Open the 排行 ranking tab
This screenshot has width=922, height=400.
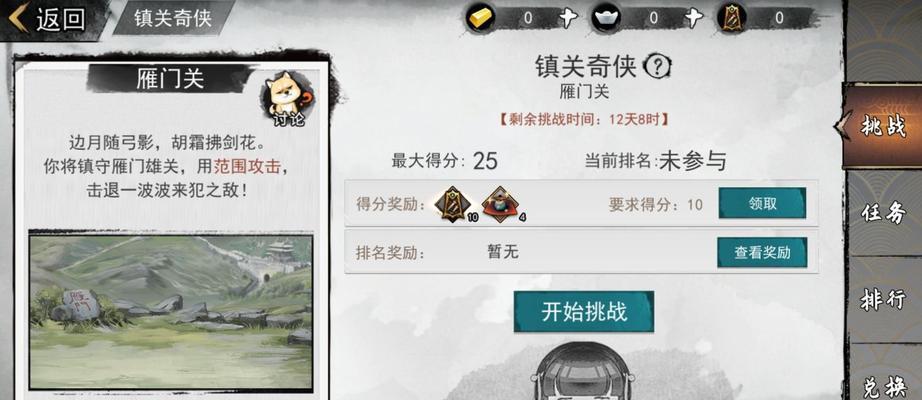pyautogui.click(x=883, y=299)
